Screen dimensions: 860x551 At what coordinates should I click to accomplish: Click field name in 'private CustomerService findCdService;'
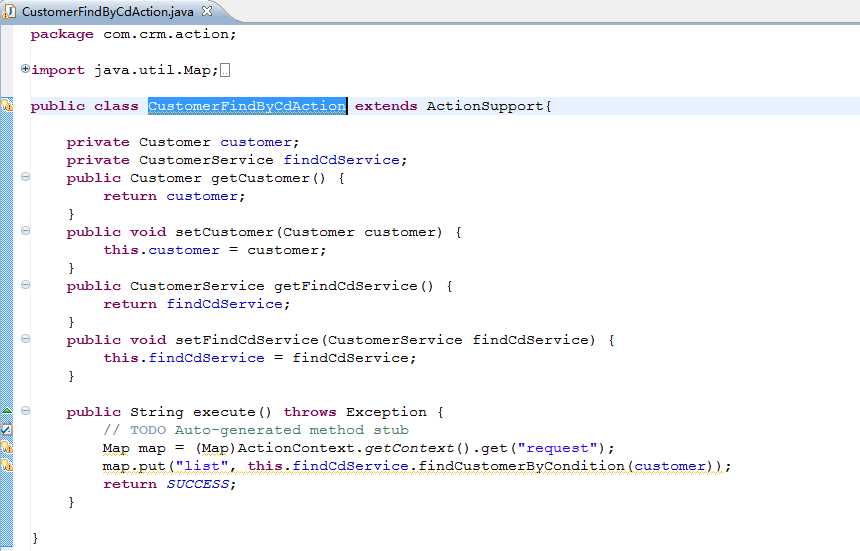[341, 160]
